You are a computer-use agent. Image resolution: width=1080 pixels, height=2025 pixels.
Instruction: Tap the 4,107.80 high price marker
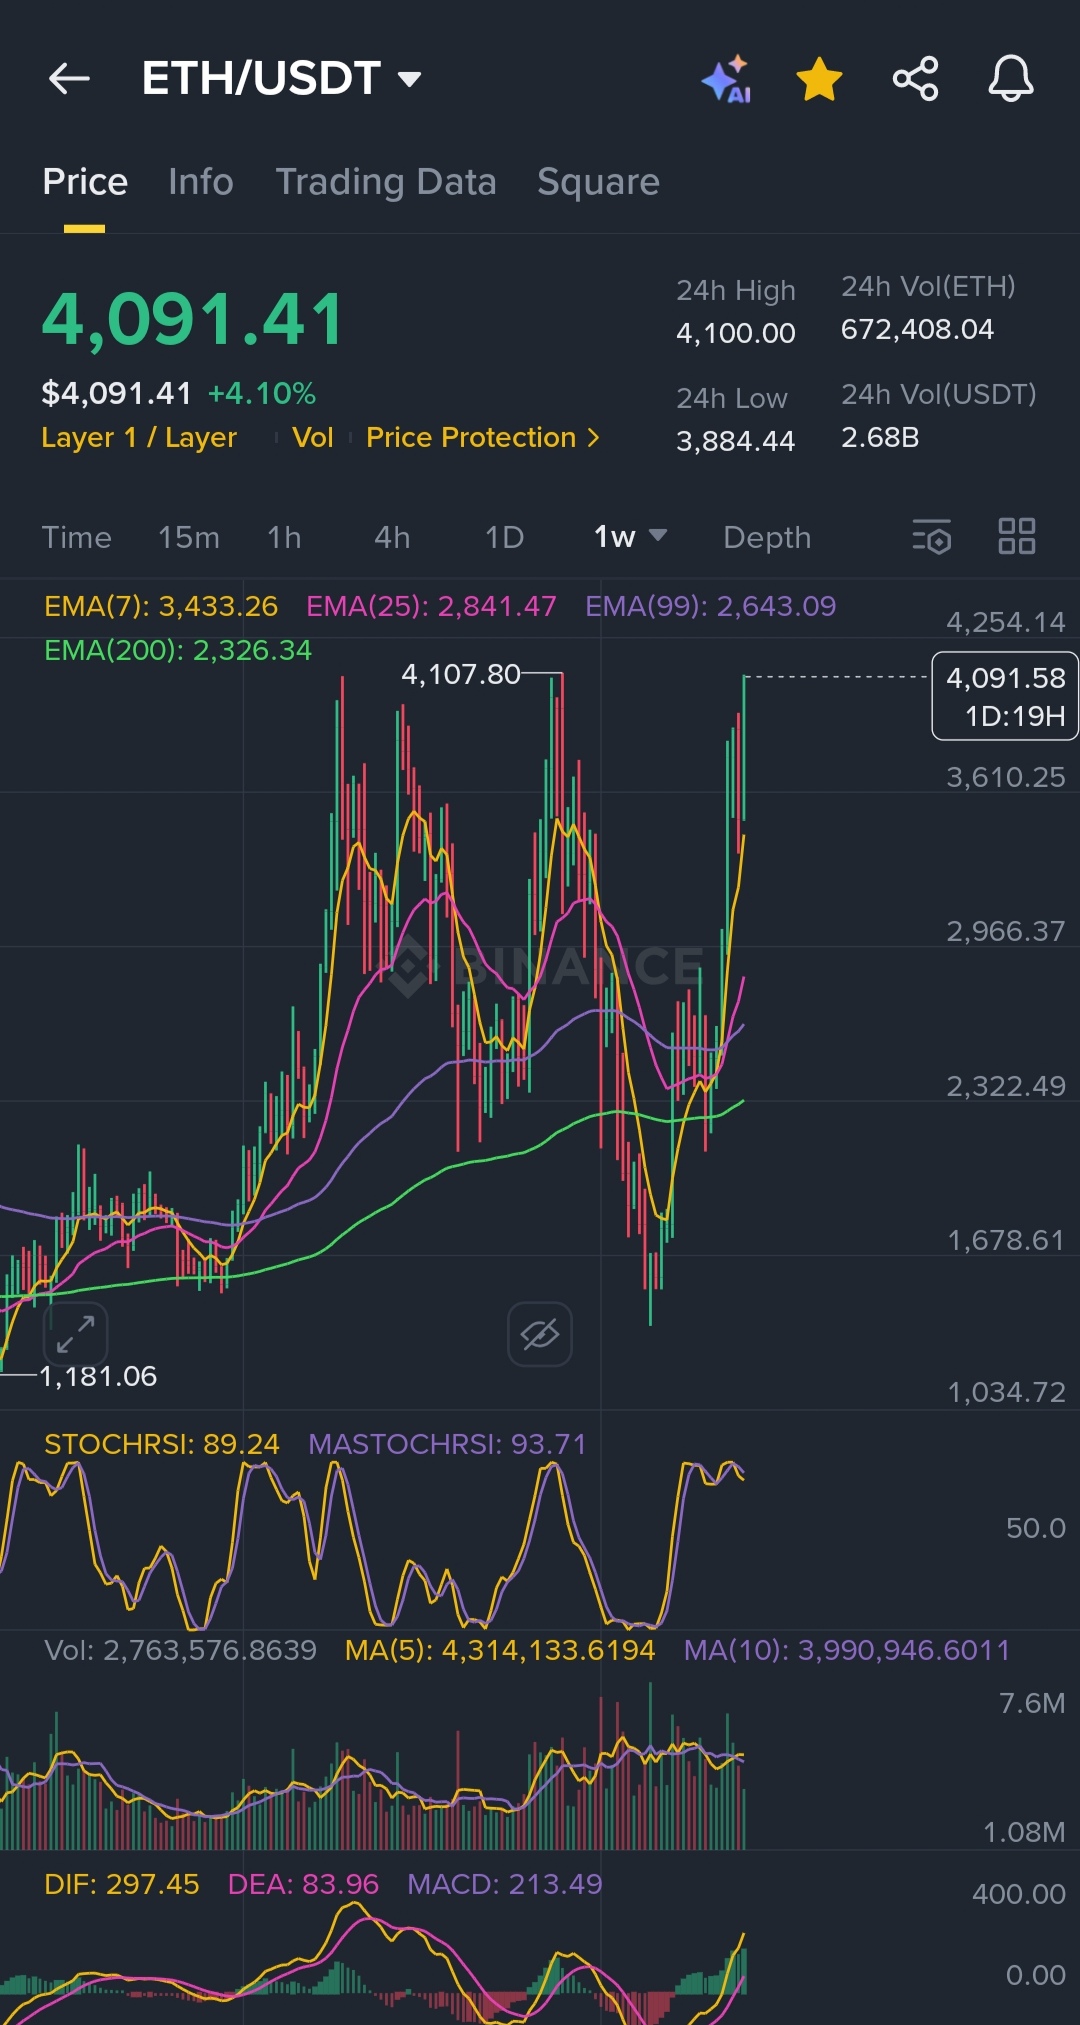pos(461,674)
